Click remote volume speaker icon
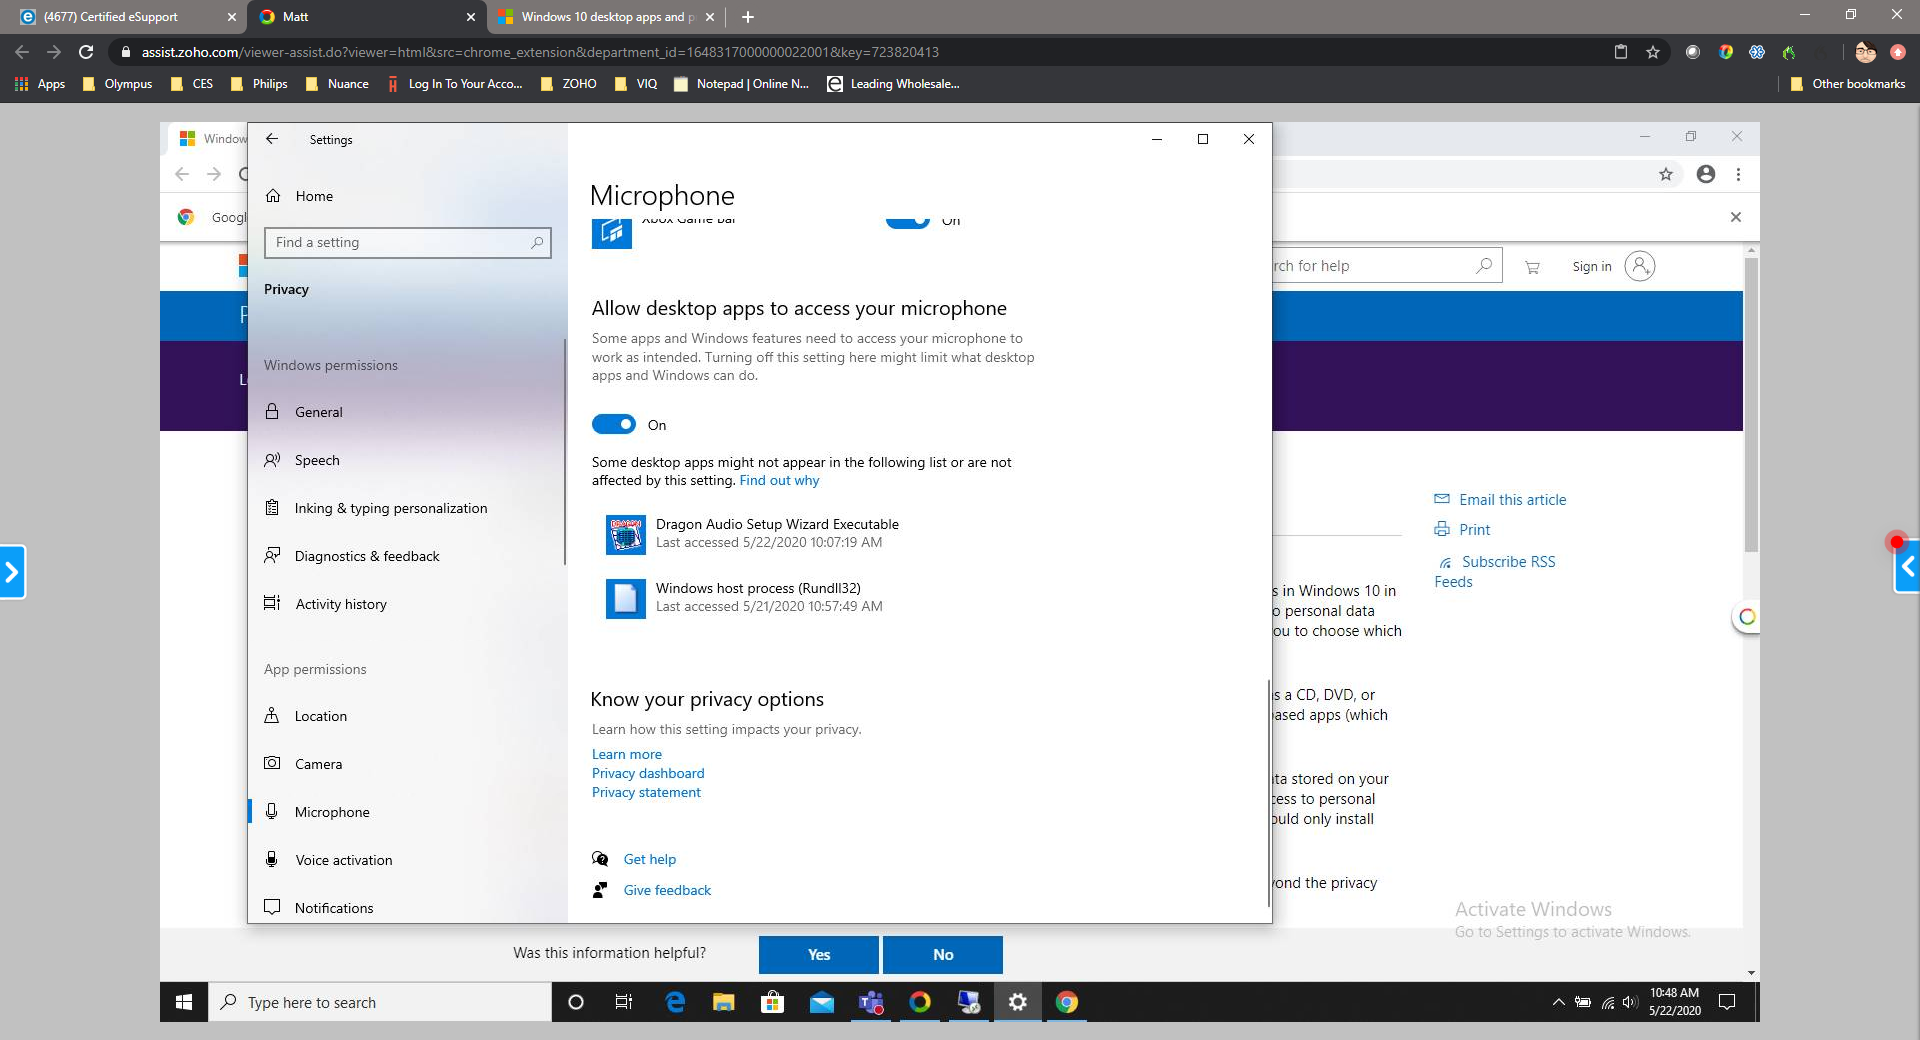1920x1040 pixels. tap(1629, 1002)
